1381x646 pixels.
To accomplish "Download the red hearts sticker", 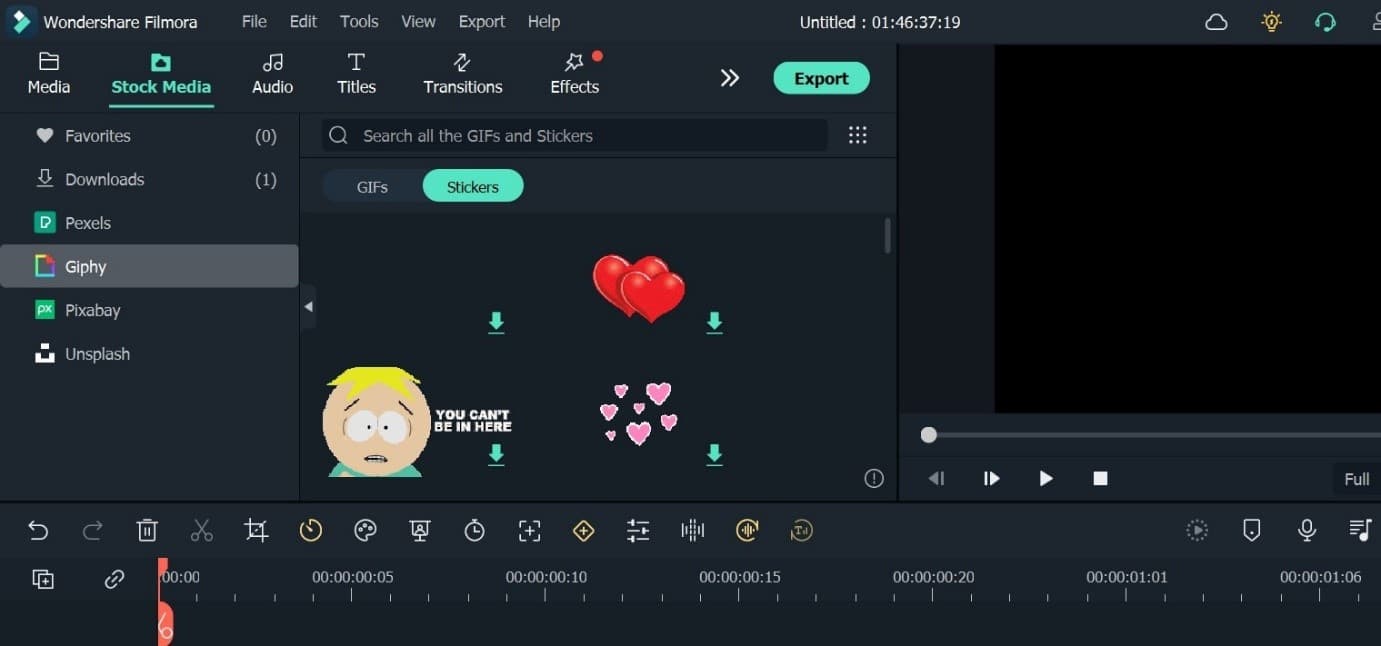I will tap(714, 322).
